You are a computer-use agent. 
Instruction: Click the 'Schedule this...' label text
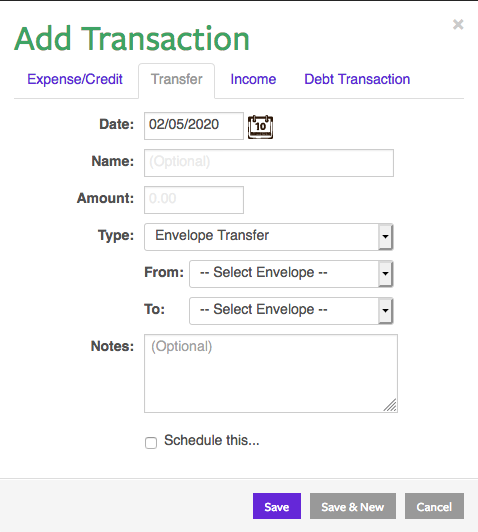(x=212, y=440)
